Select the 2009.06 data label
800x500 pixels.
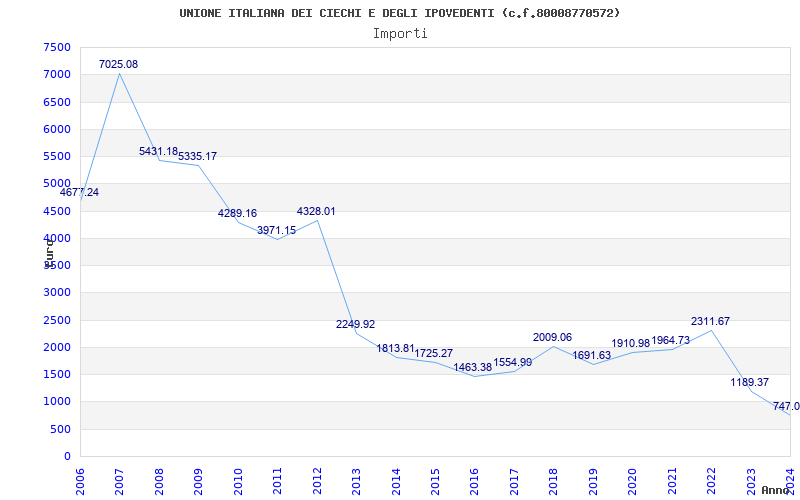click(553, 337)
